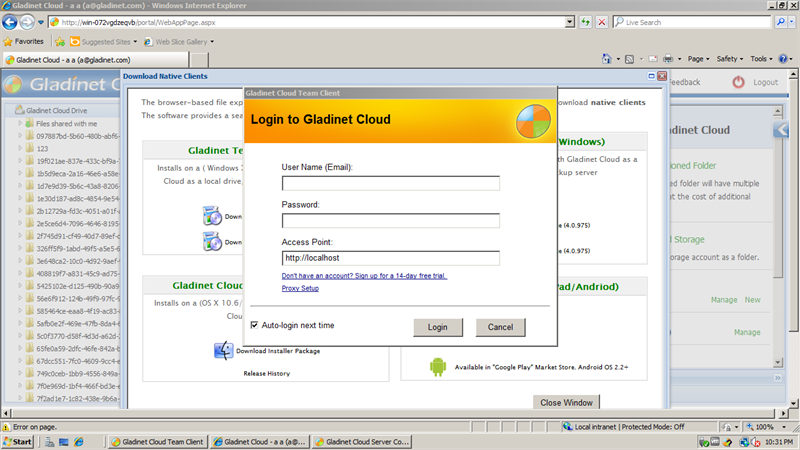Image resolution: width=800 pixels, height=450 pixels.
Task: Close the Download Native Clients panel
Action: pyautogui.click(x=662, y=76)
